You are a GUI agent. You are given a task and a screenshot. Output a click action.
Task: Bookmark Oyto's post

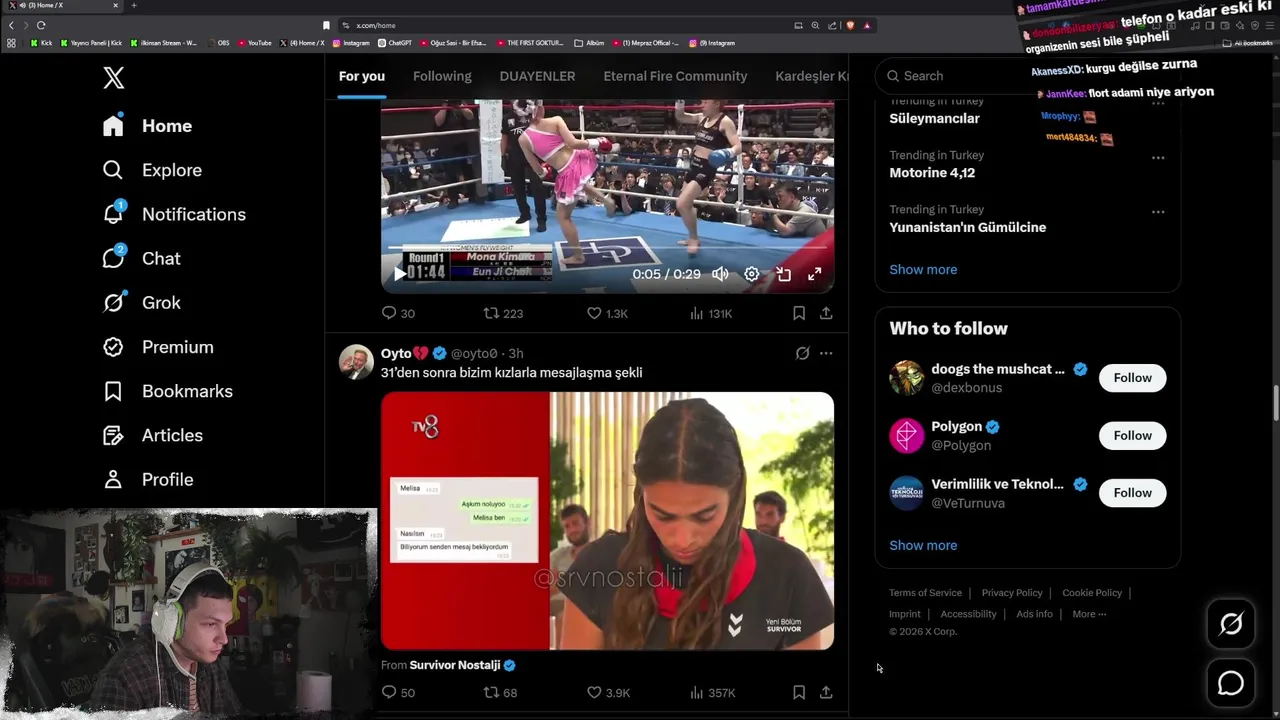pos(799,692)
